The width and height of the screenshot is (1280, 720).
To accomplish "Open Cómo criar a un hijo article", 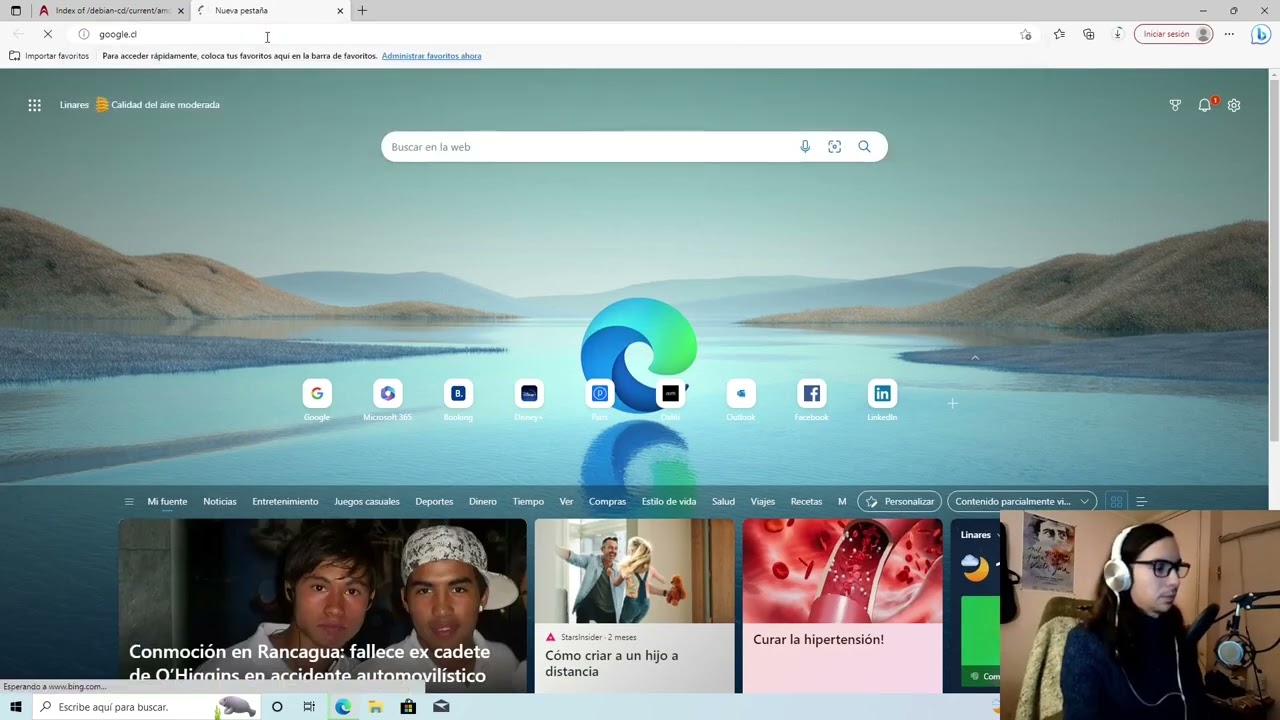I will [634, 606].
